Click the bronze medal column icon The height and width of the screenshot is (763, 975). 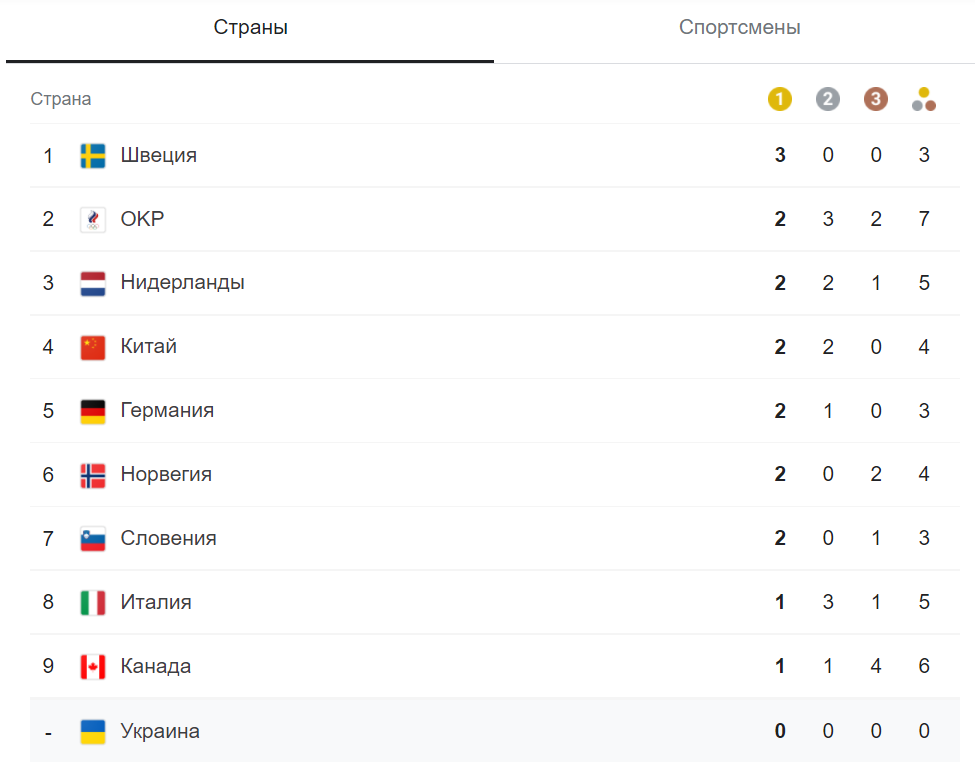pyautogui.click(x=876, y=99)
